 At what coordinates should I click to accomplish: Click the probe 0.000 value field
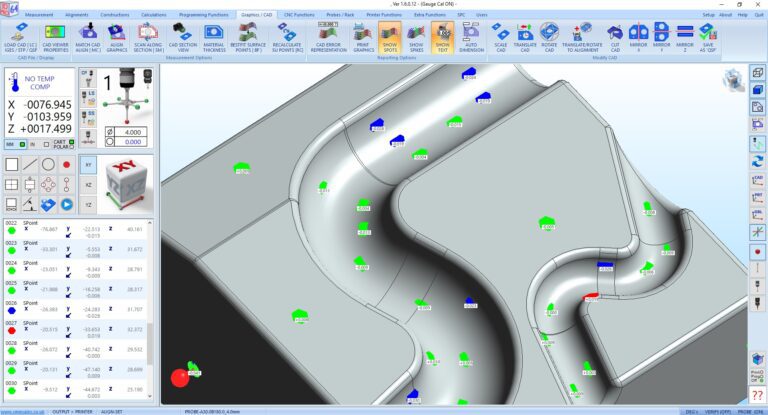[x=131, y=142]
